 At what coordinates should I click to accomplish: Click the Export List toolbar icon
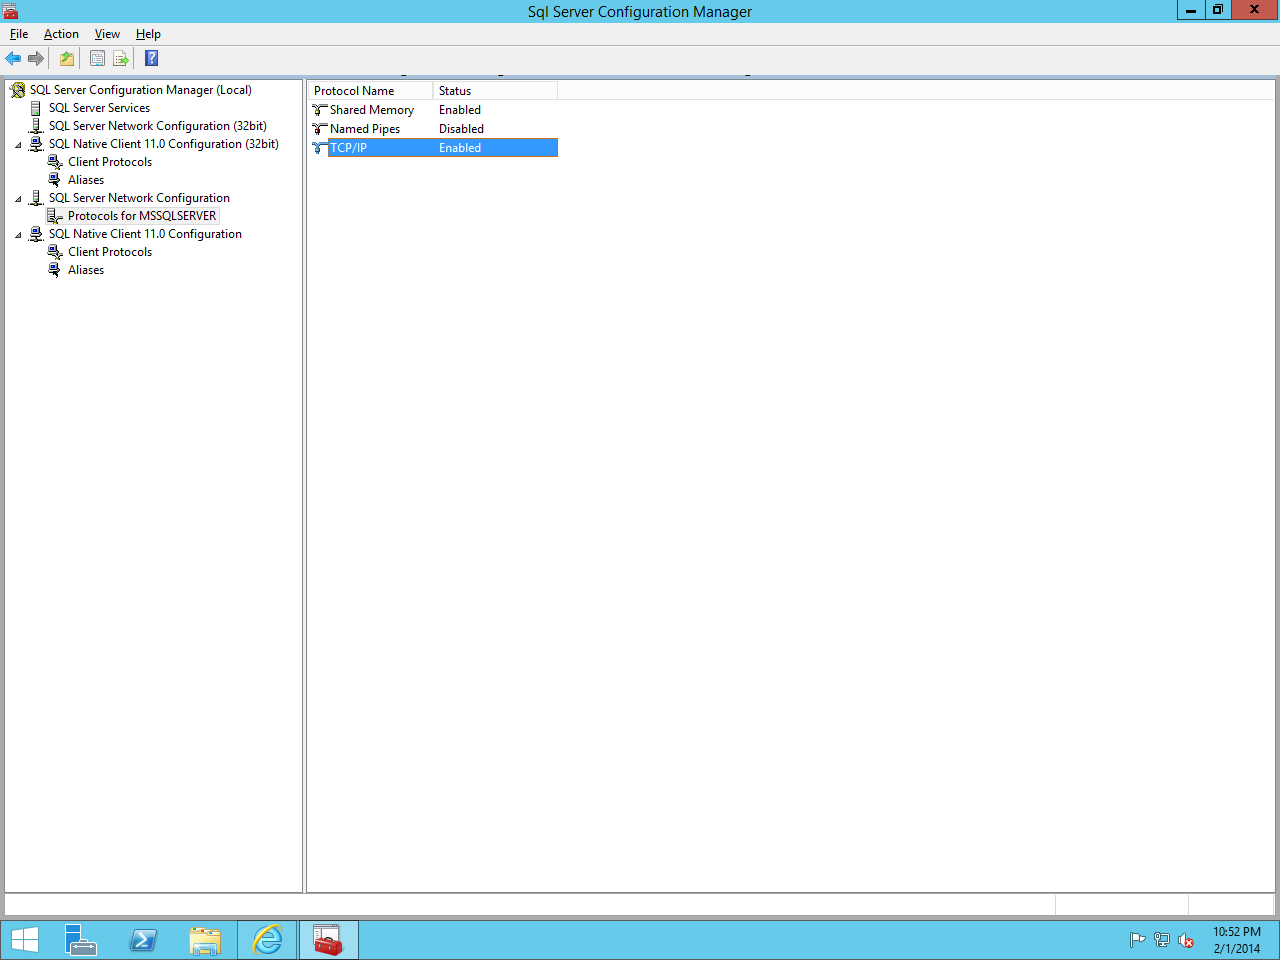[x=121, y=59]
